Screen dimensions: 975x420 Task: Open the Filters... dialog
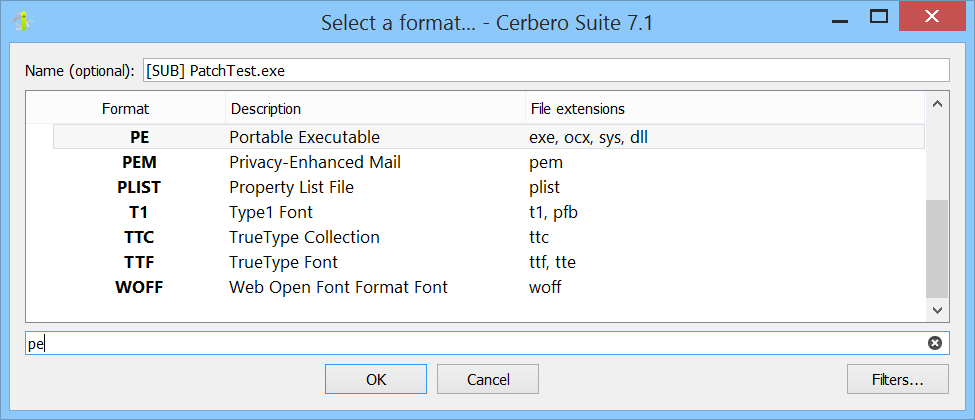pyautogui.click(x=897, y=379)
